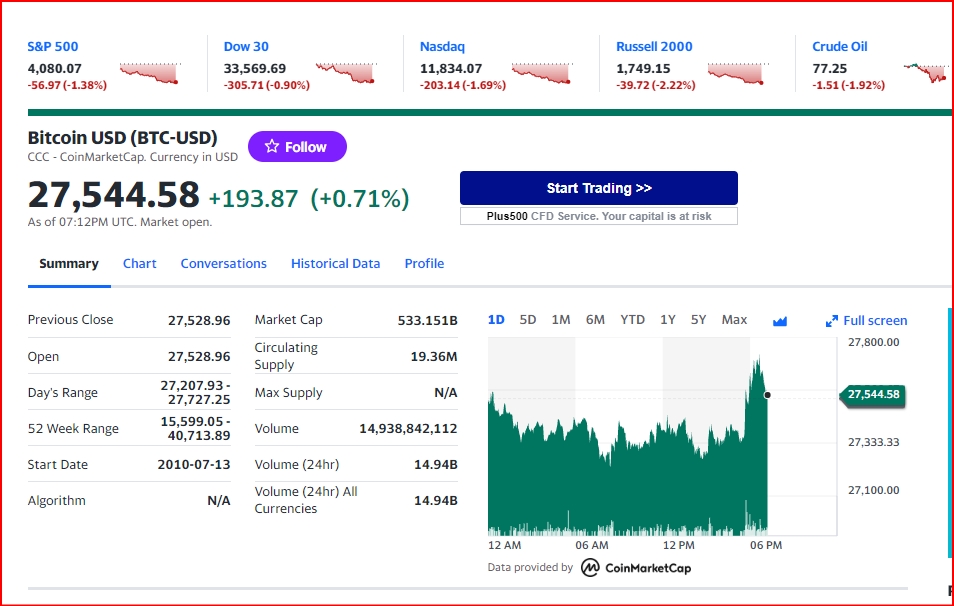Open the Full screen chart view

point(866,321)
